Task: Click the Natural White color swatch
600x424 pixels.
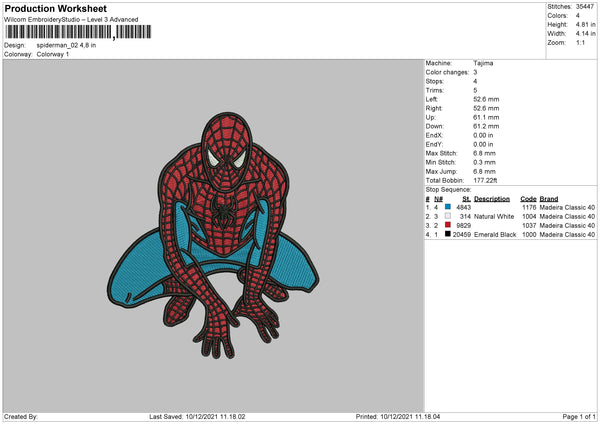Action: [448, 216]
